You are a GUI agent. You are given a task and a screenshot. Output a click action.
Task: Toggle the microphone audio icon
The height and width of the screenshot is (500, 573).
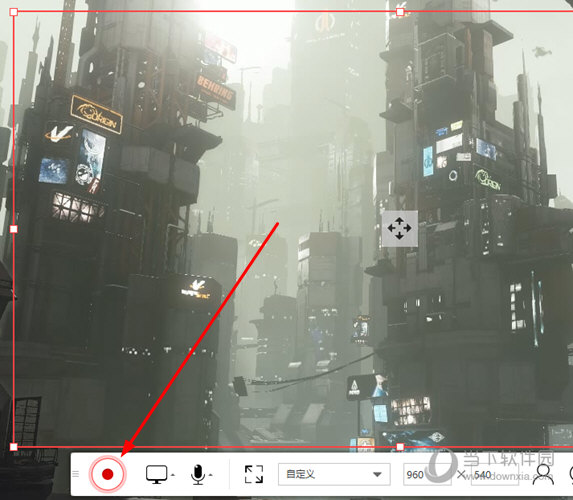[x=198, y=474]
